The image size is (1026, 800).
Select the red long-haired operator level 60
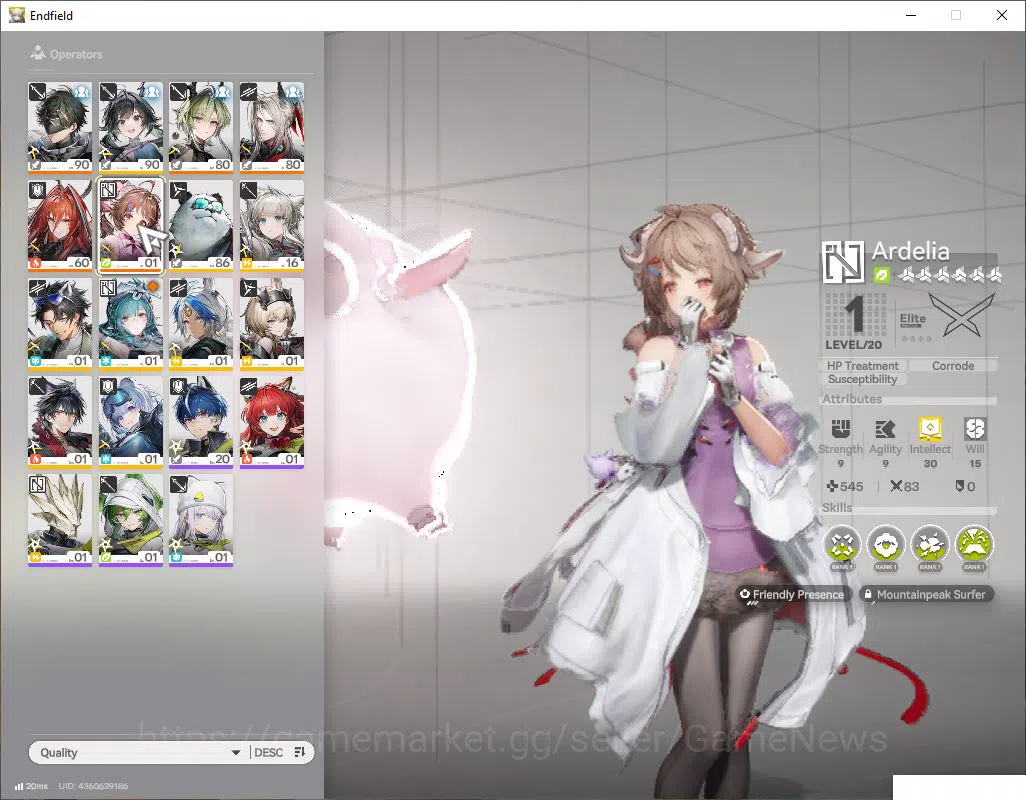(x=60, y=226)
